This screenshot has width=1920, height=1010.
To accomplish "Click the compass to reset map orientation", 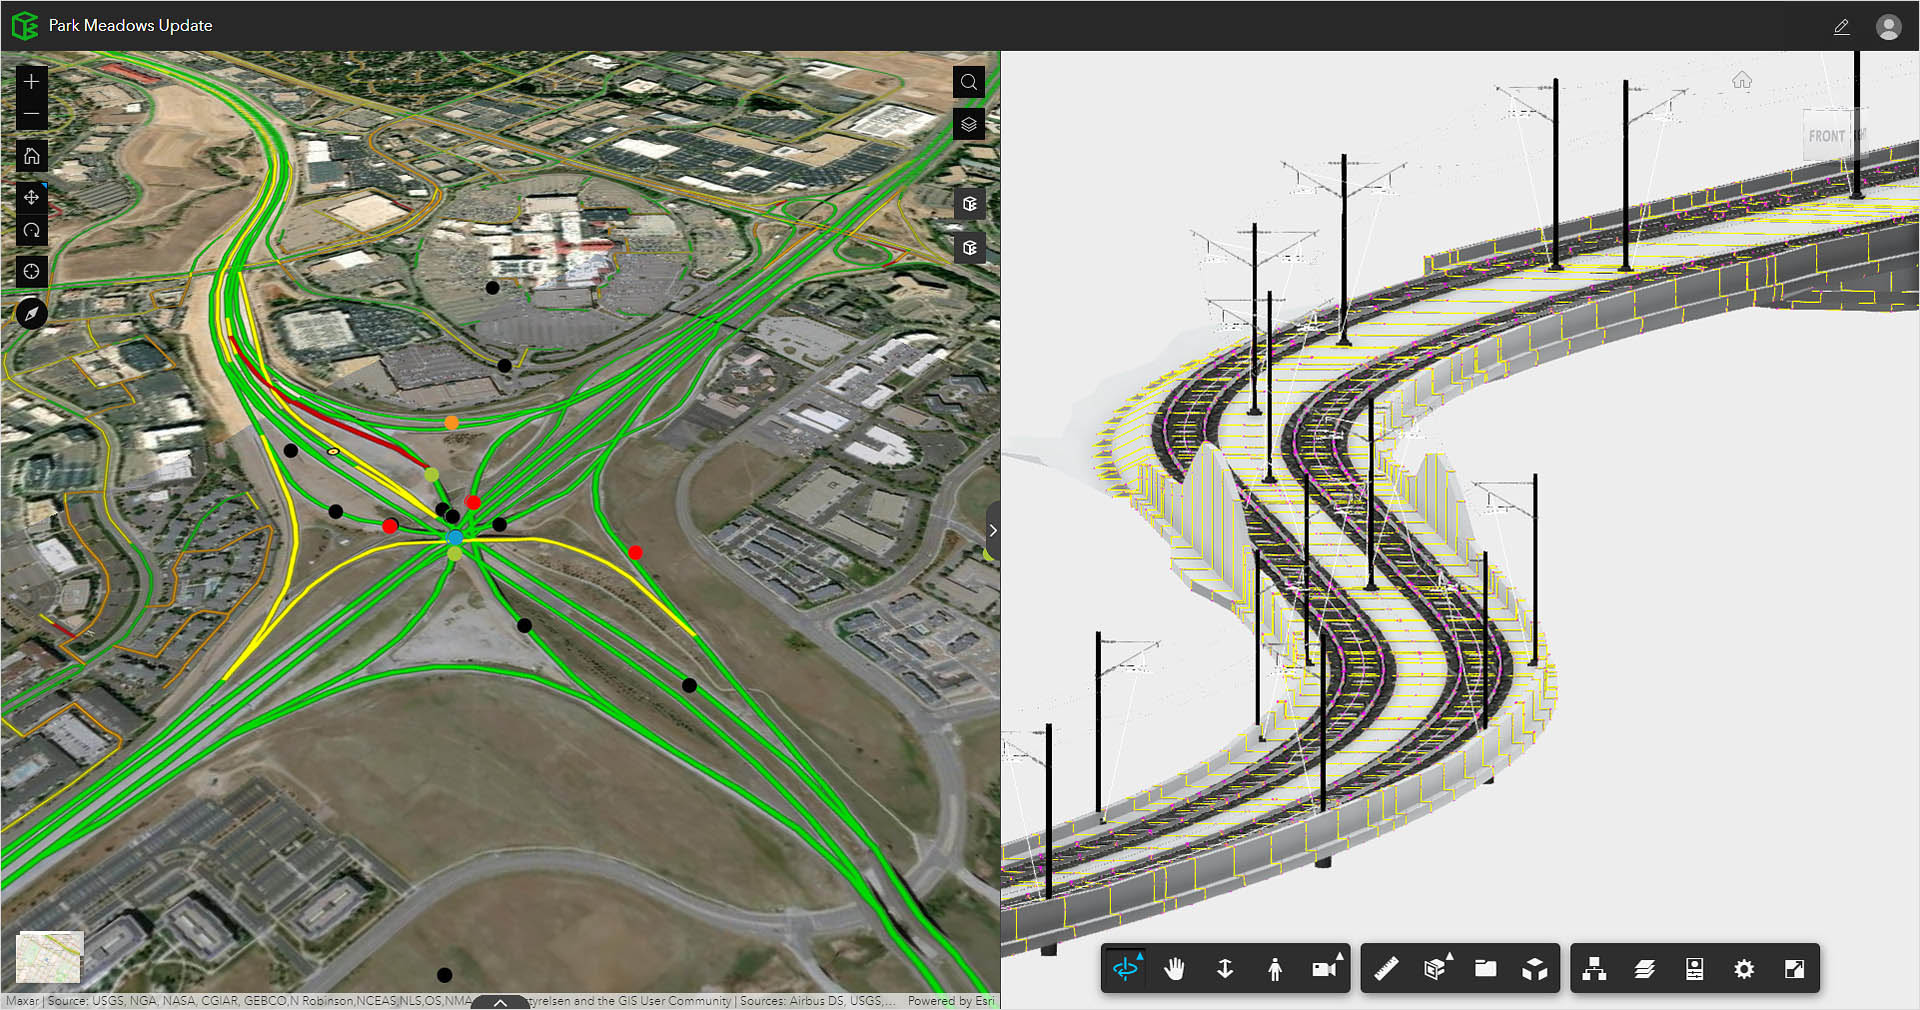I will pos(31,314).
